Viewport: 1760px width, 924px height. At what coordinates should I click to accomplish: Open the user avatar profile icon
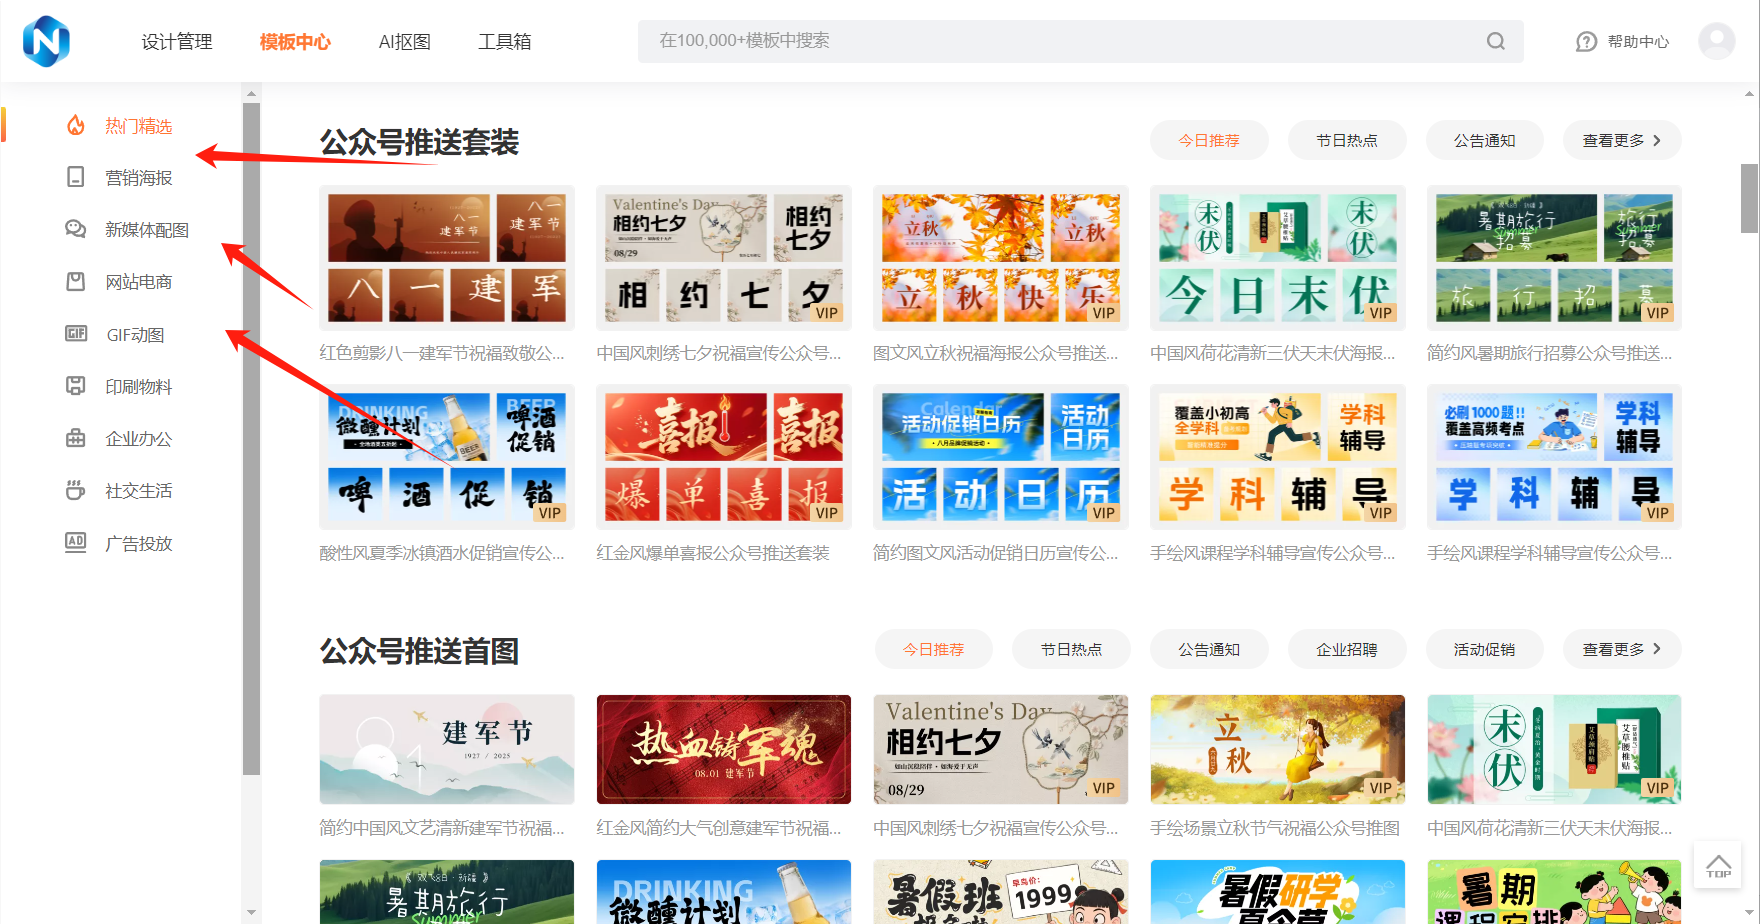1716,41
